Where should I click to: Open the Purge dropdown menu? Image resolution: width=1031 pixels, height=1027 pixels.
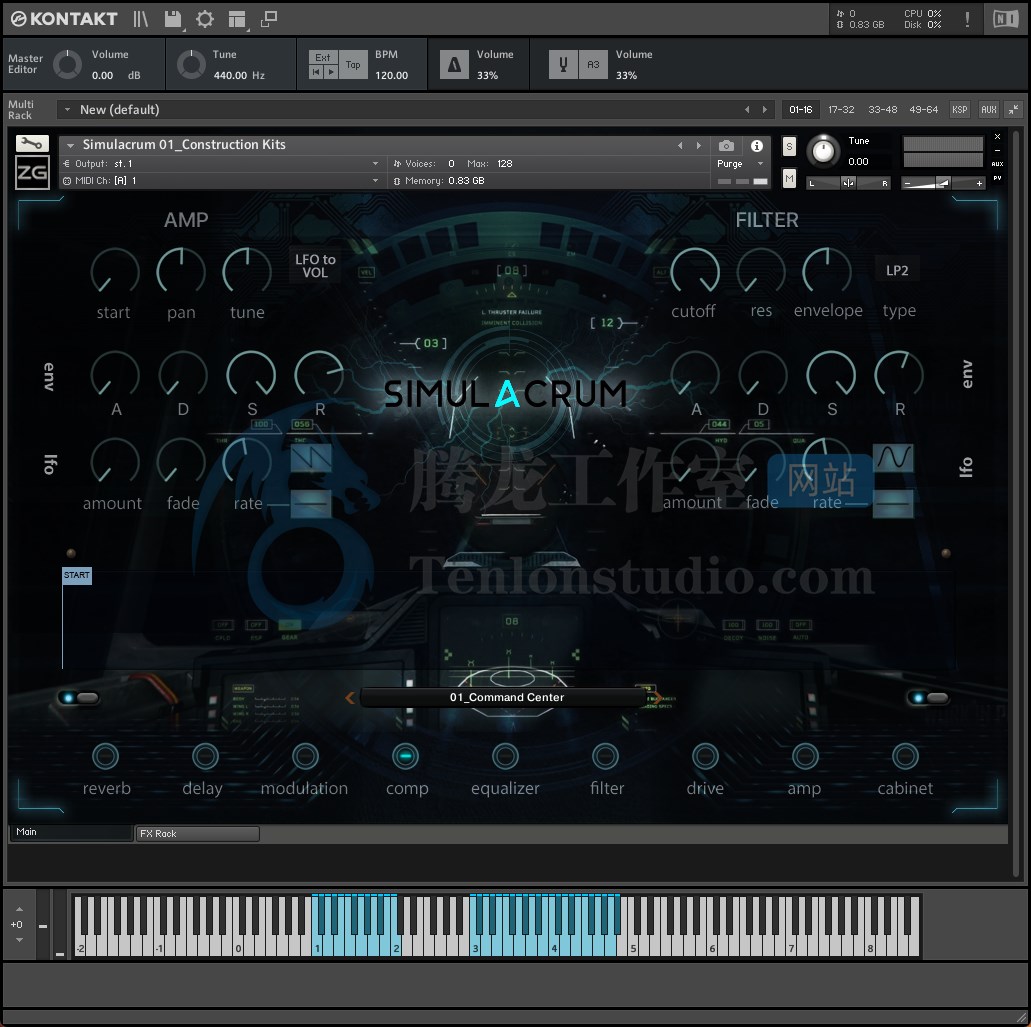coord(740,164)
